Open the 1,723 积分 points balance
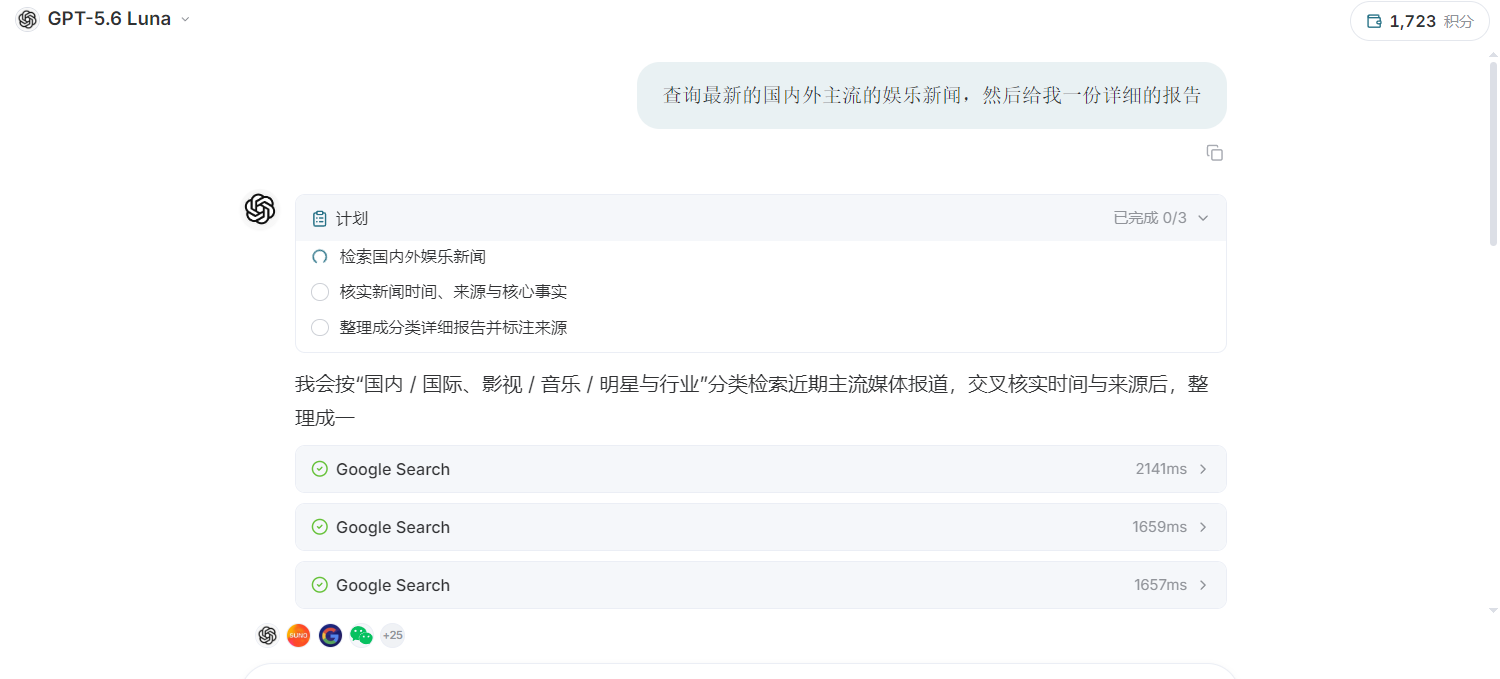1500x679 pixels. coord(1419,21)
